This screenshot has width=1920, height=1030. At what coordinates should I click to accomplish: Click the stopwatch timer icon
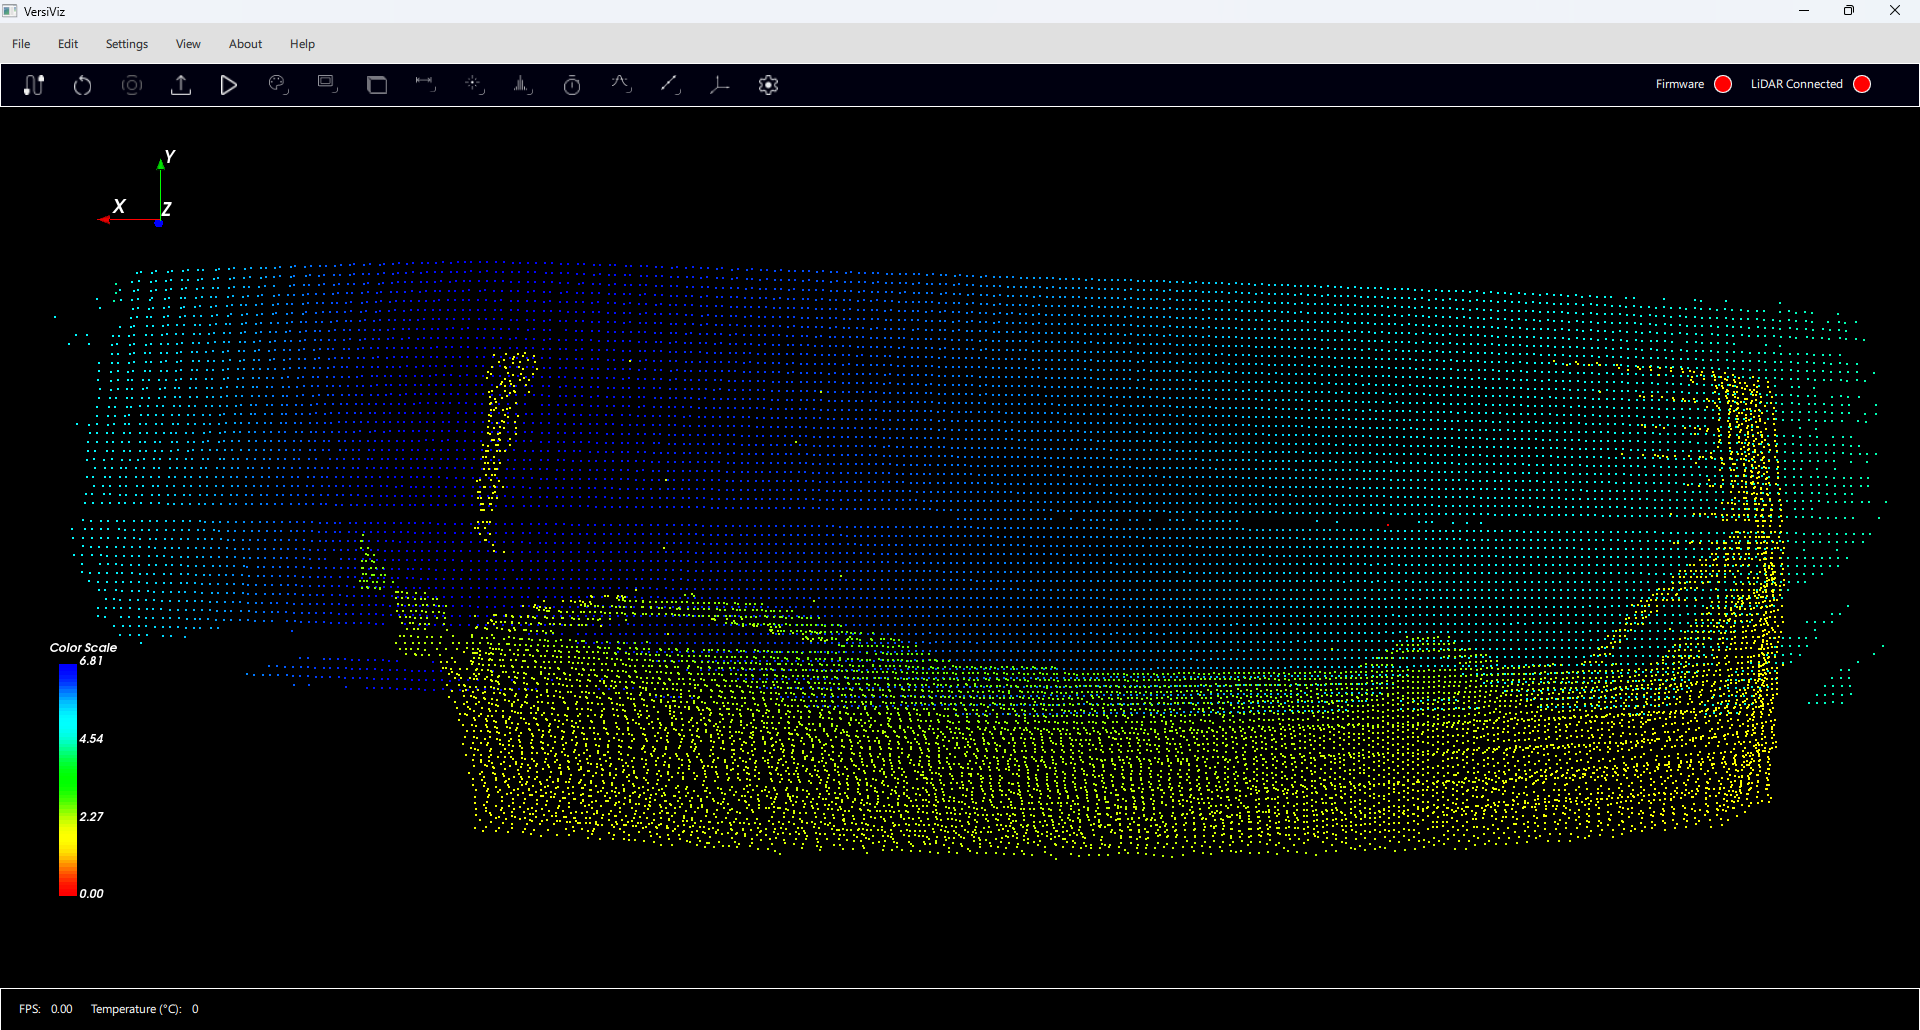coord(572,85)
